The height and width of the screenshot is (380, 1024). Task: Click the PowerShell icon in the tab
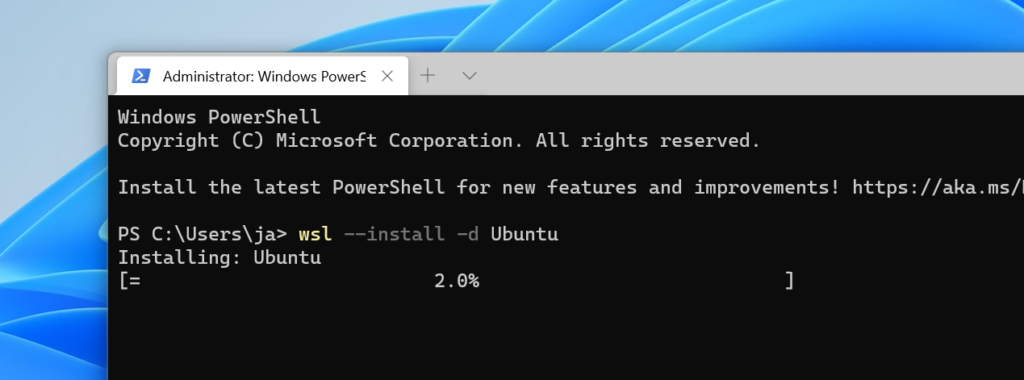pyautogui.click(x=141, y=76)
